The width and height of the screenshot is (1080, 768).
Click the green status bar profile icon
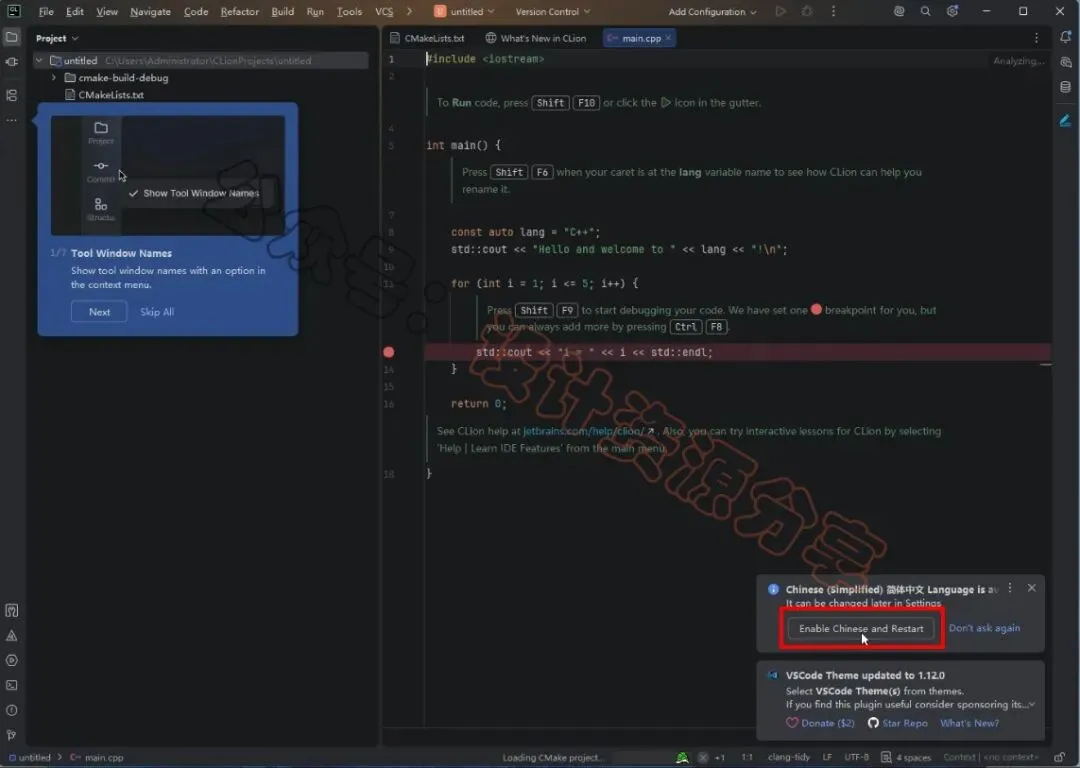682,757
